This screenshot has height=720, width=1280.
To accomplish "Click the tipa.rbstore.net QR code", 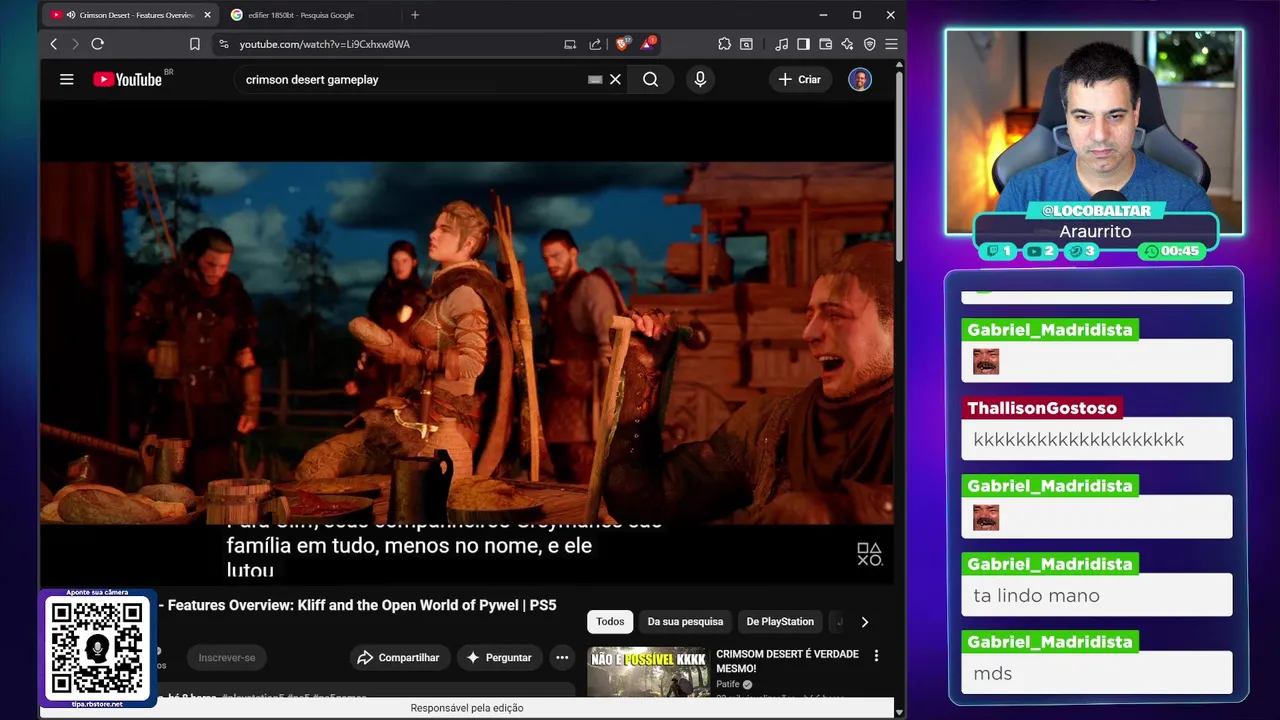I will [97, 648].
